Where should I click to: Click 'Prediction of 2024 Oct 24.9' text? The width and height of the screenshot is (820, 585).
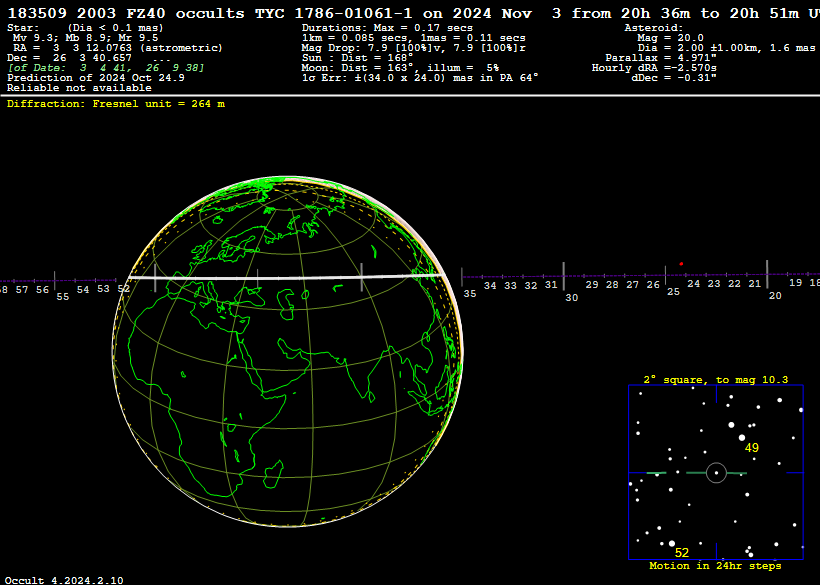click(96, 78)
